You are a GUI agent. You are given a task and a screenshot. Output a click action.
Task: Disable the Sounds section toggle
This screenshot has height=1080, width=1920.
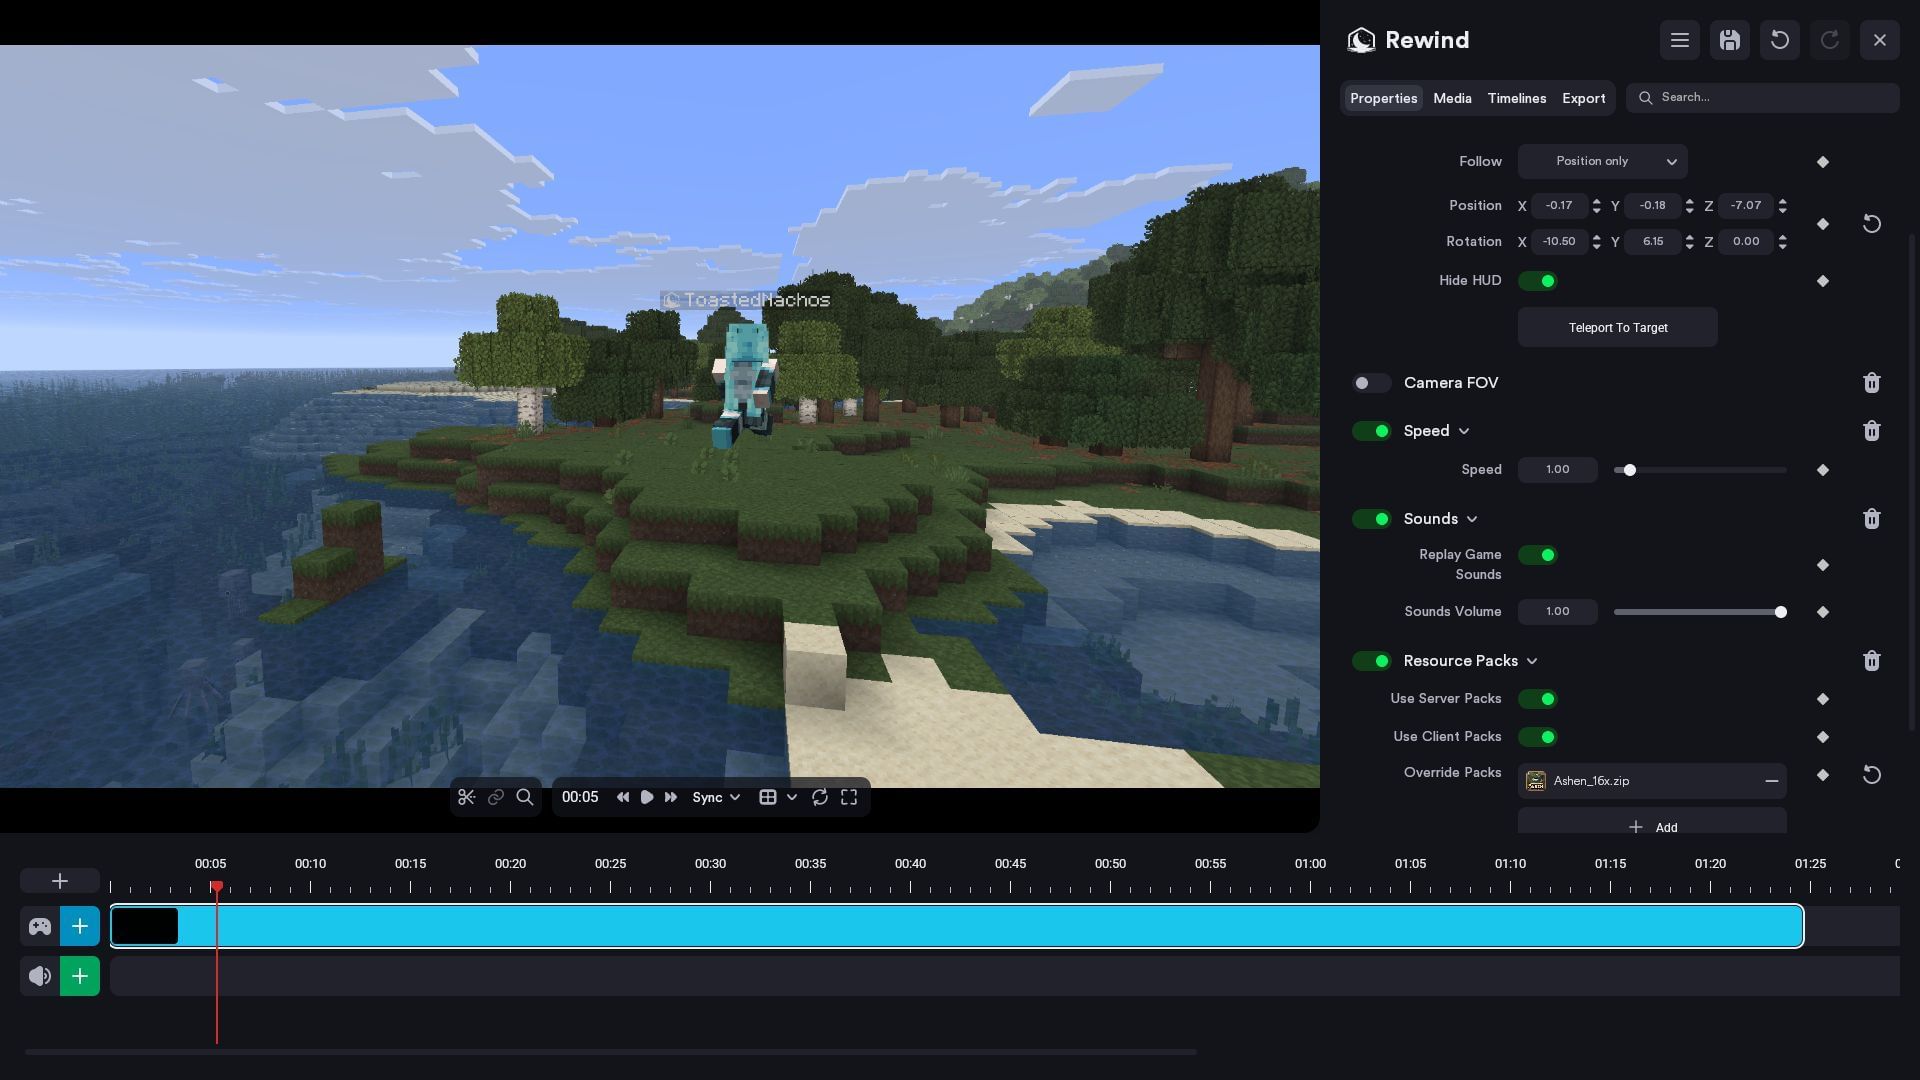coord(1371,519)
